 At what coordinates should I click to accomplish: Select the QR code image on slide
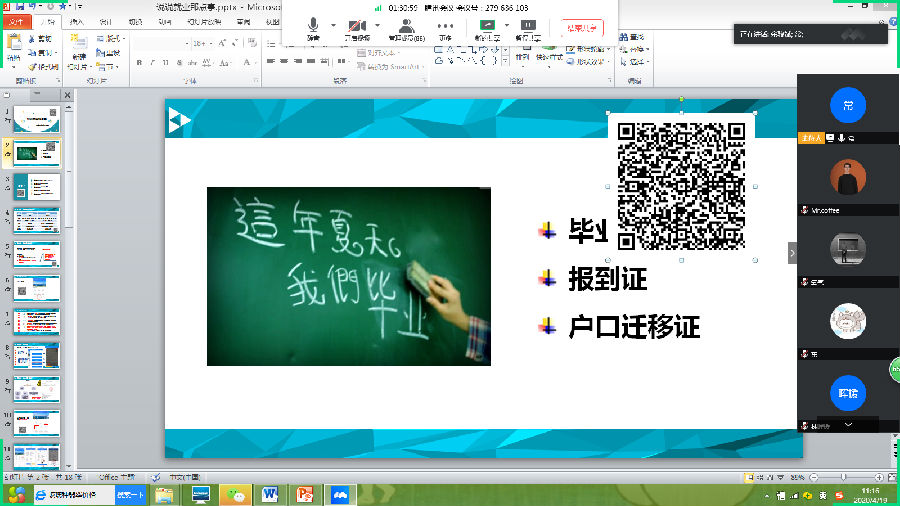pyautogui.click(x=681, y=183)
